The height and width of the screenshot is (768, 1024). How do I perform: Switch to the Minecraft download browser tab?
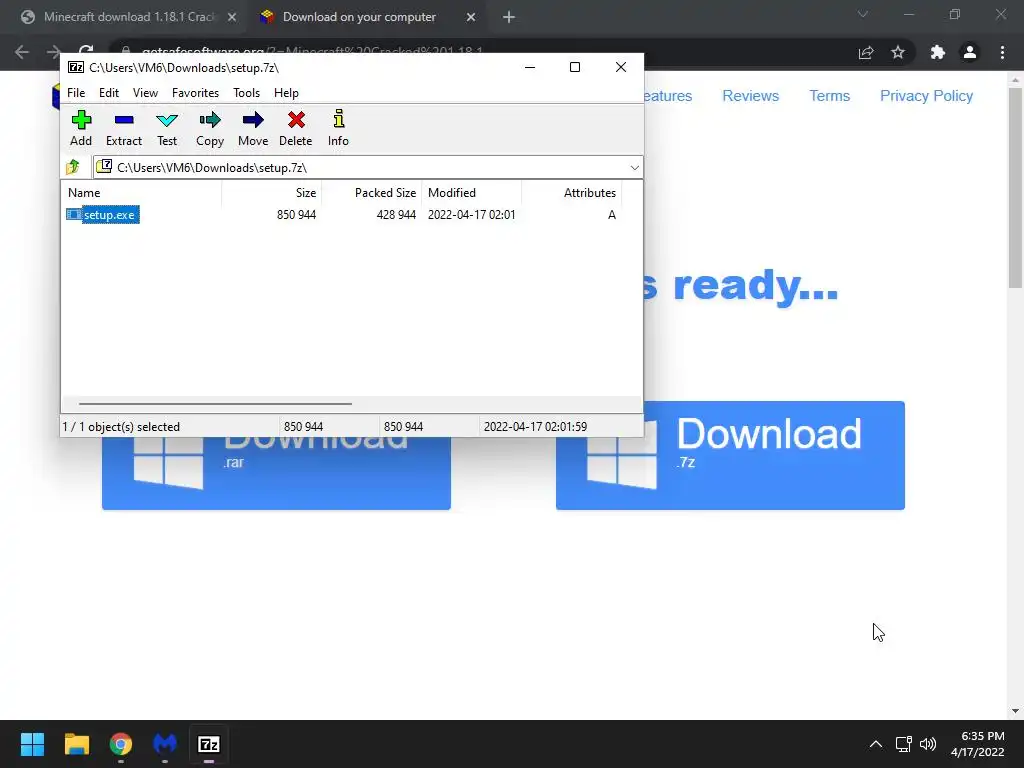(128, 17)
